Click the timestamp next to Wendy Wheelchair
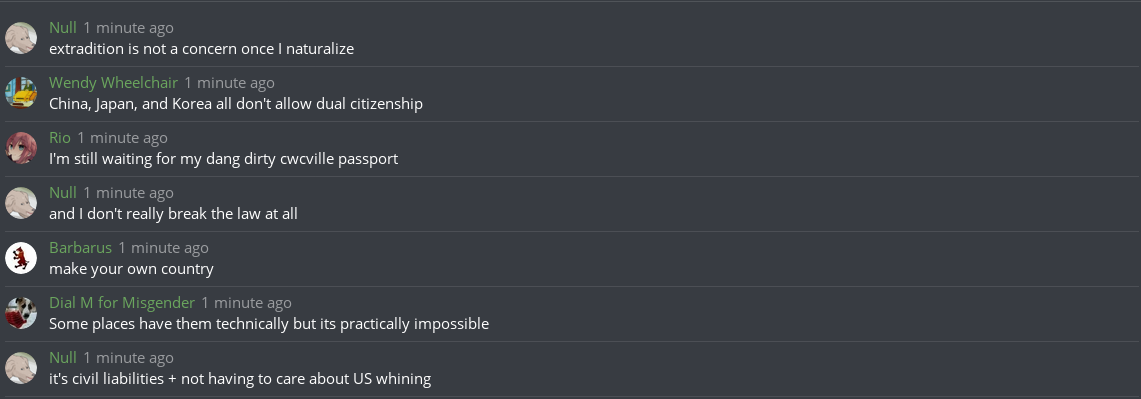The image size is (1141, 399). [x=229, y=83]
